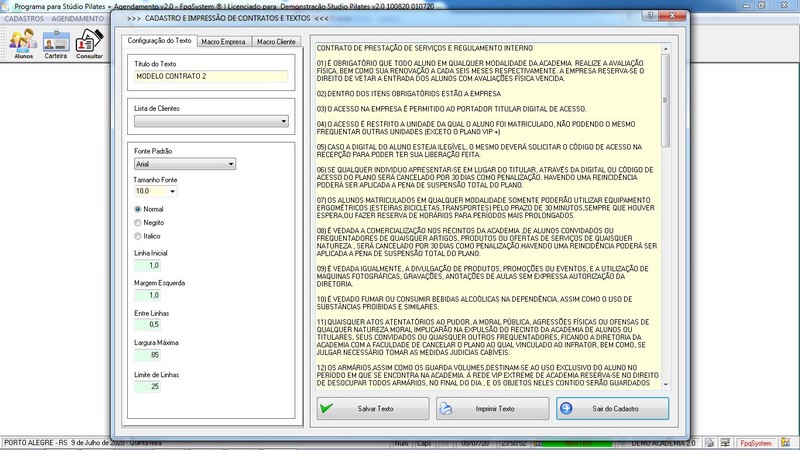The width and height of the screenshot is (800, 450).
Task: Click the green checkmark icon on Salvar Texto
Action: [327, 408]
